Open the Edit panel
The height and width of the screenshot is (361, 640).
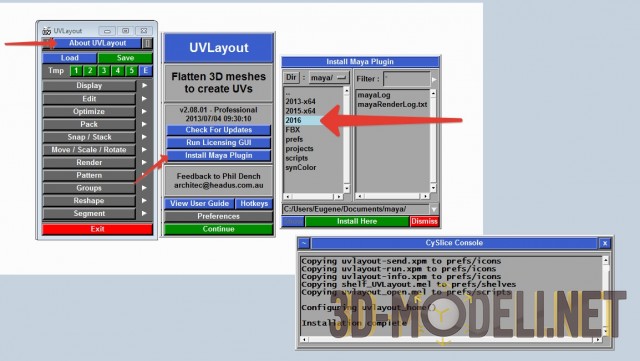[89, 99]
